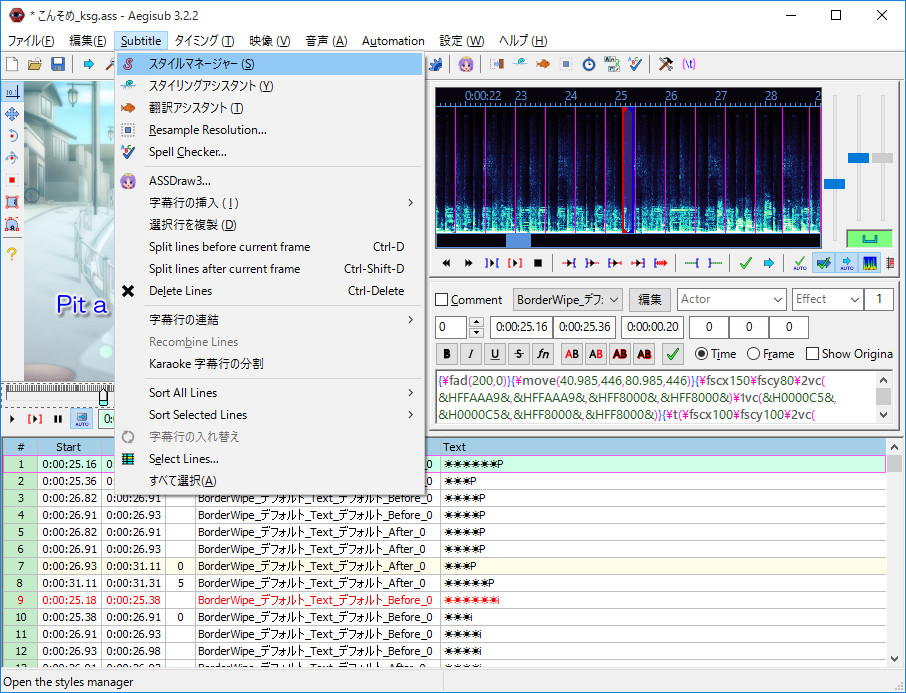Toggle spectrum analyzer display mode
The height and width of the screenshot is (693, 906).
coord(870,264)
